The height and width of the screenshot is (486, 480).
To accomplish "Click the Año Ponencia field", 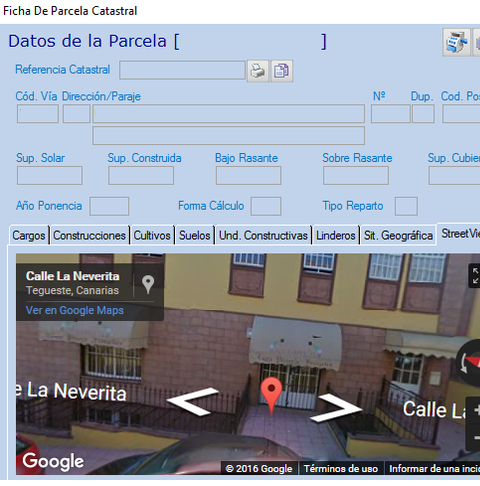I will 109,206.
